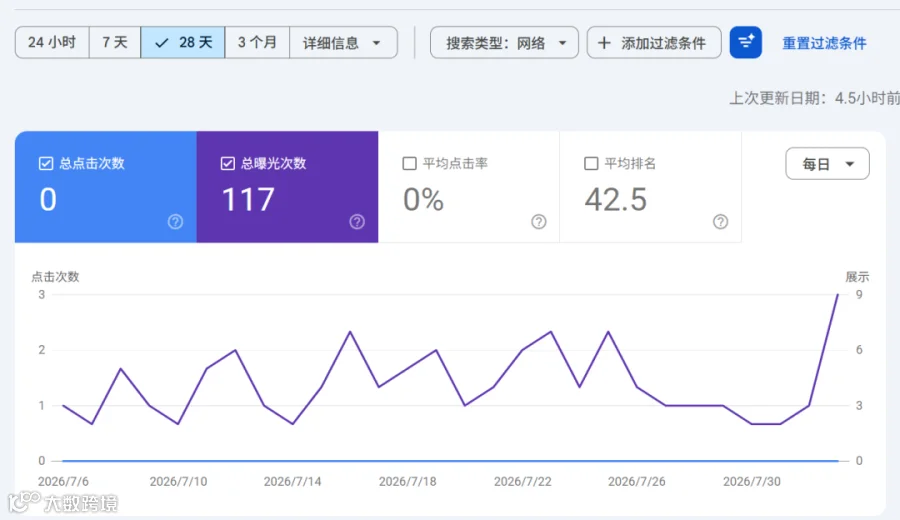Click the 点击次数 axis title

pyautogui.click(x=55, y=277)
